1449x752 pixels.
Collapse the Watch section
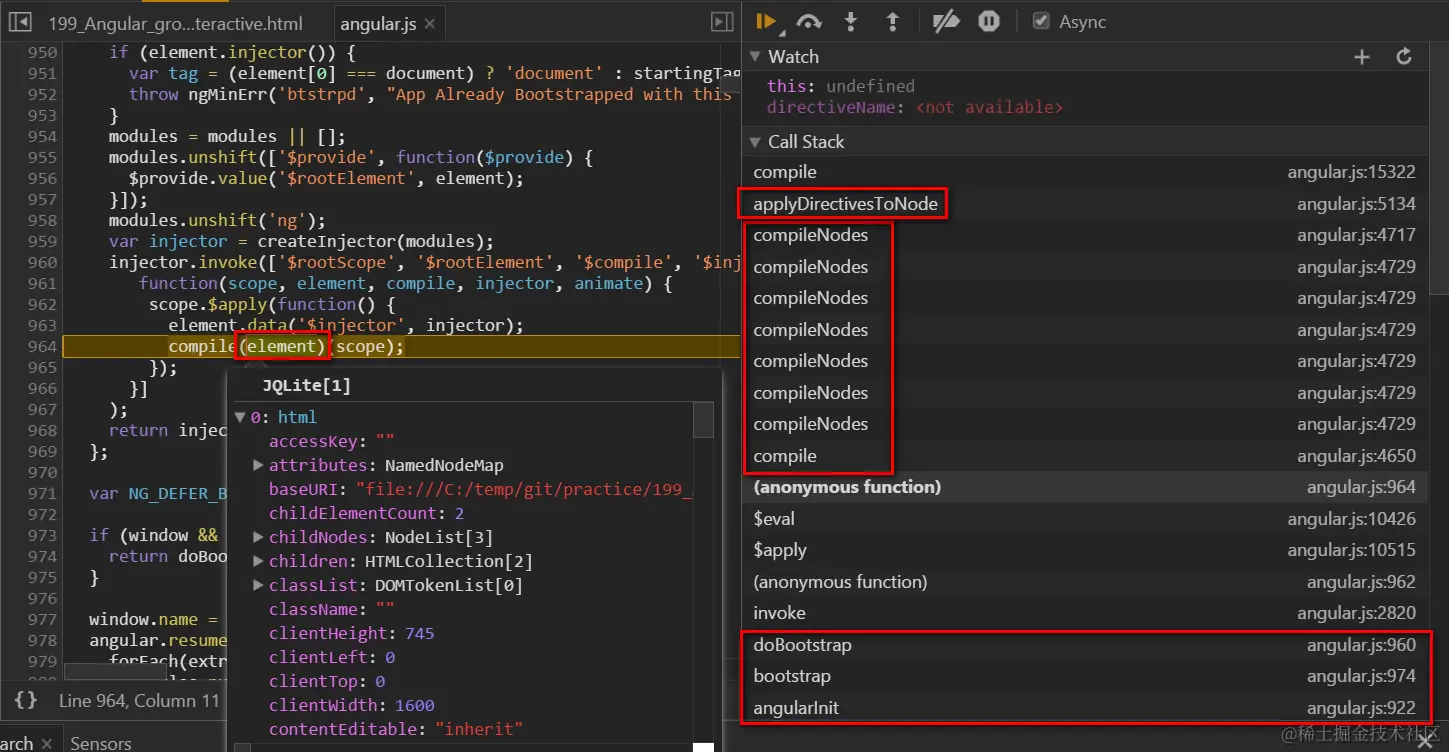click(755, 57)
